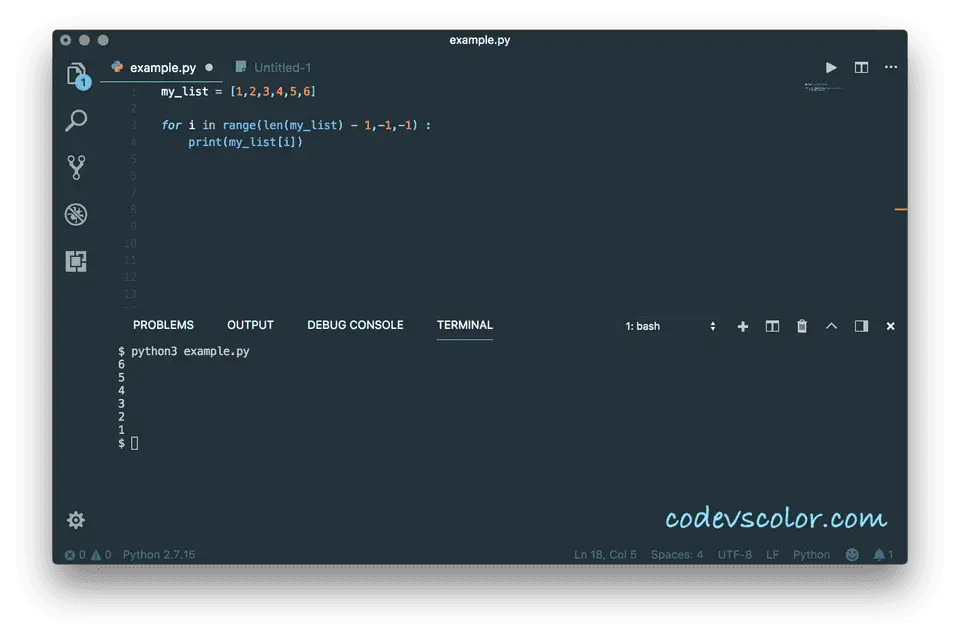Image resolution: width=960 pixels, height=639 pixels.
Task: Split the editor to the right
Action: point(861,68)
